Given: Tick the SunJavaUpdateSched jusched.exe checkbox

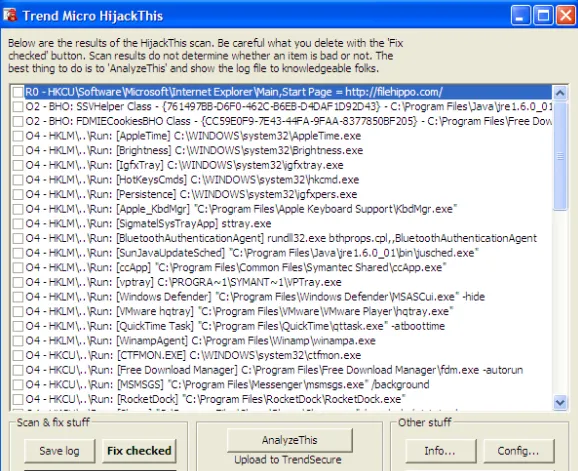Looking at the screenshot, I should pos(18,253).
